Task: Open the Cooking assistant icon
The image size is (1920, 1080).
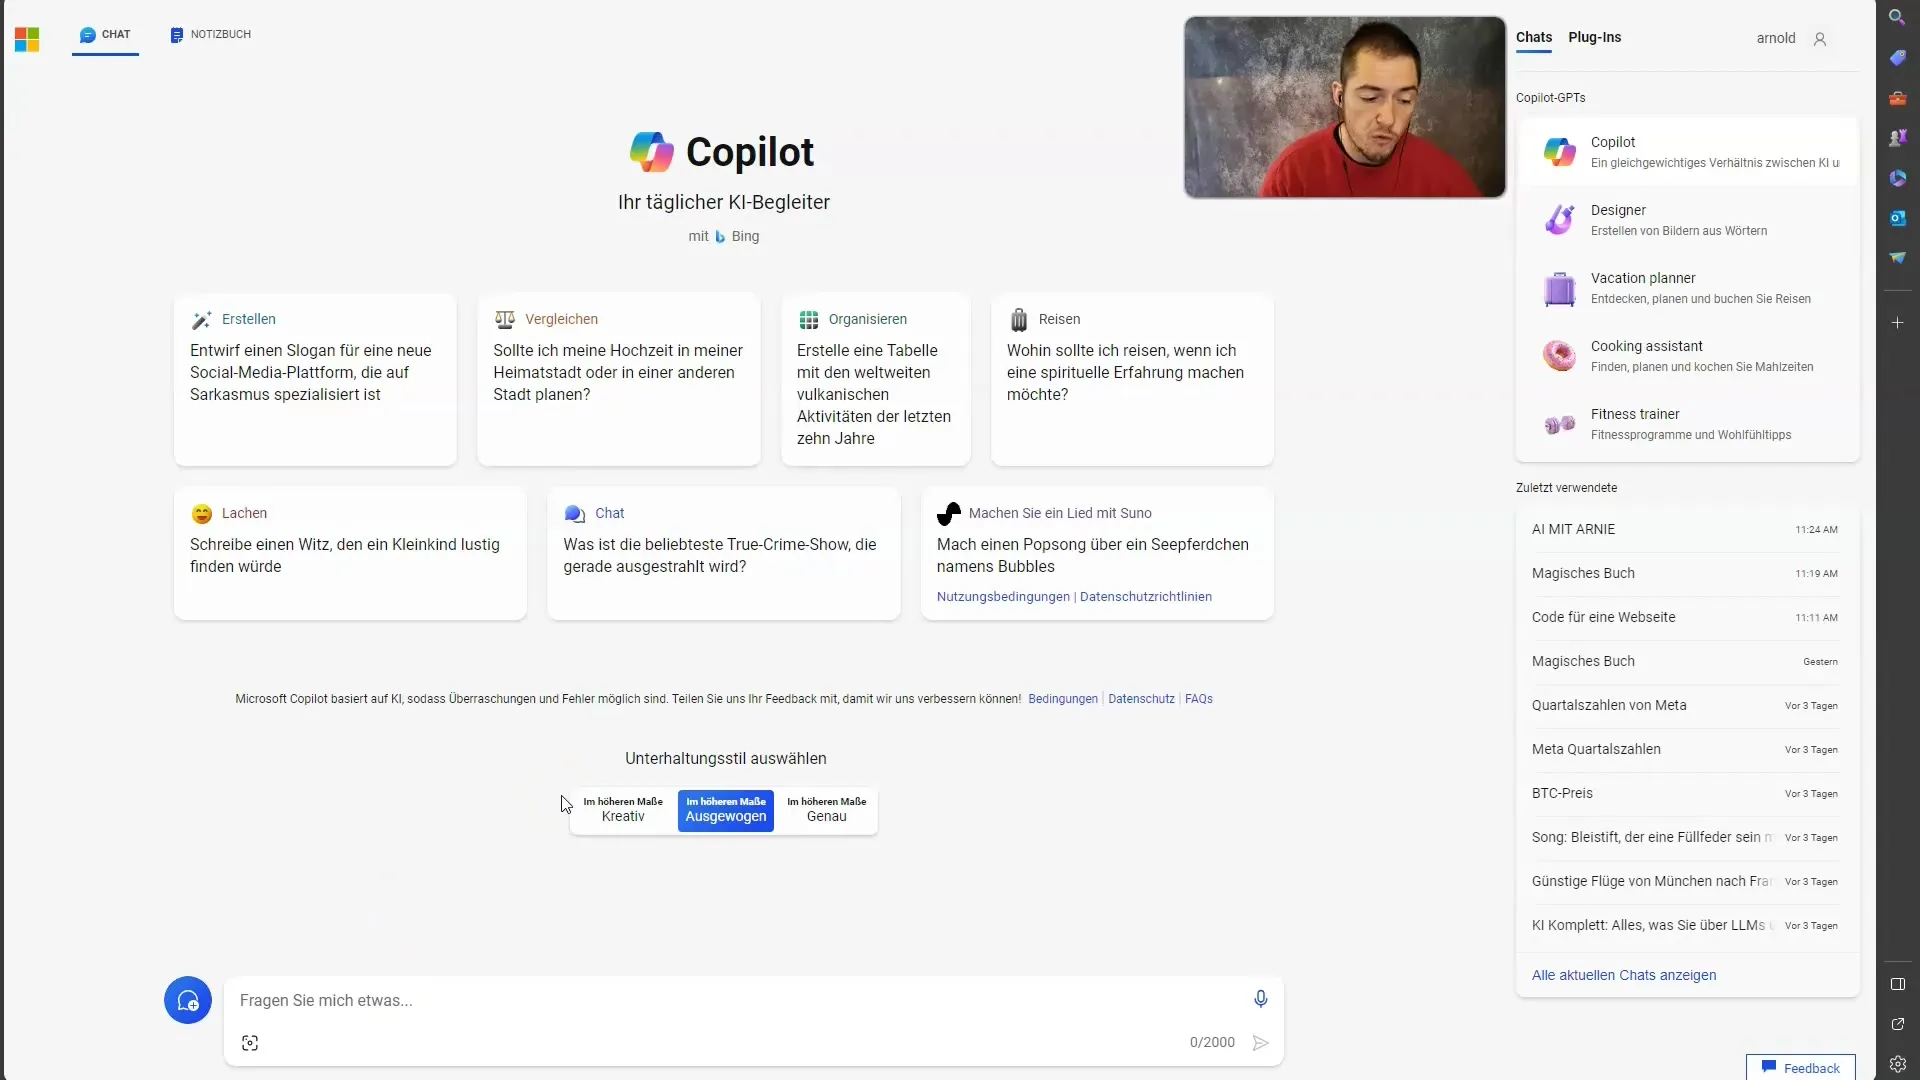Action: [1559, 355]
